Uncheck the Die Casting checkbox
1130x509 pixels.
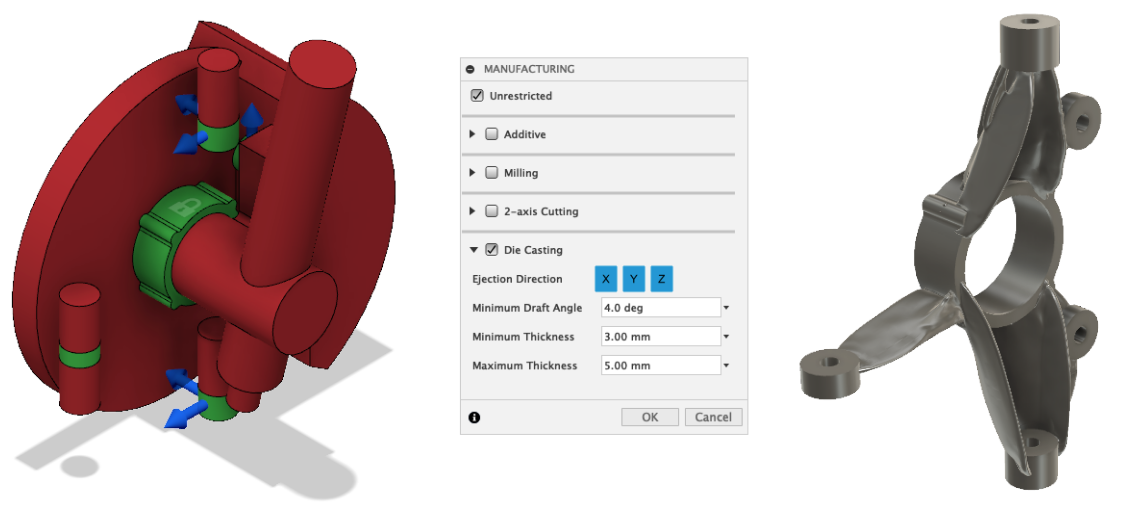point(491,249)
